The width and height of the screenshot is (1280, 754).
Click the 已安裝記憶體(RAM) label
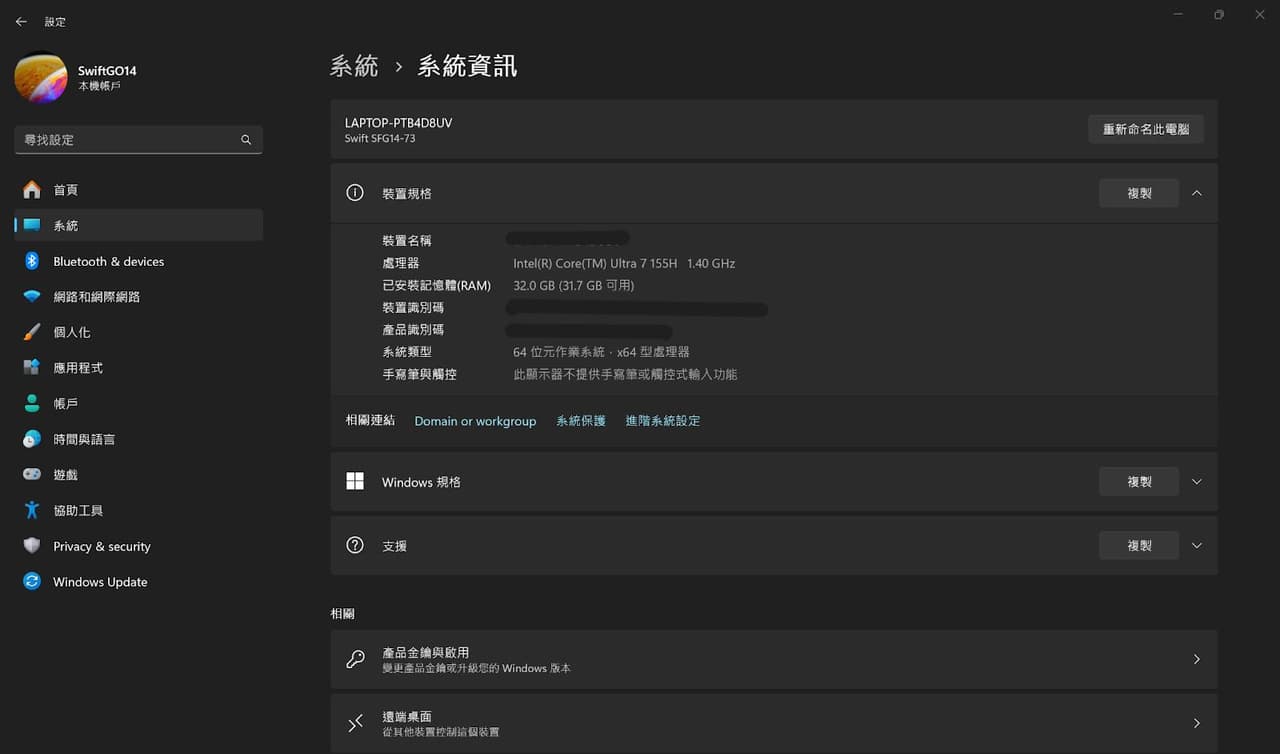436,286
